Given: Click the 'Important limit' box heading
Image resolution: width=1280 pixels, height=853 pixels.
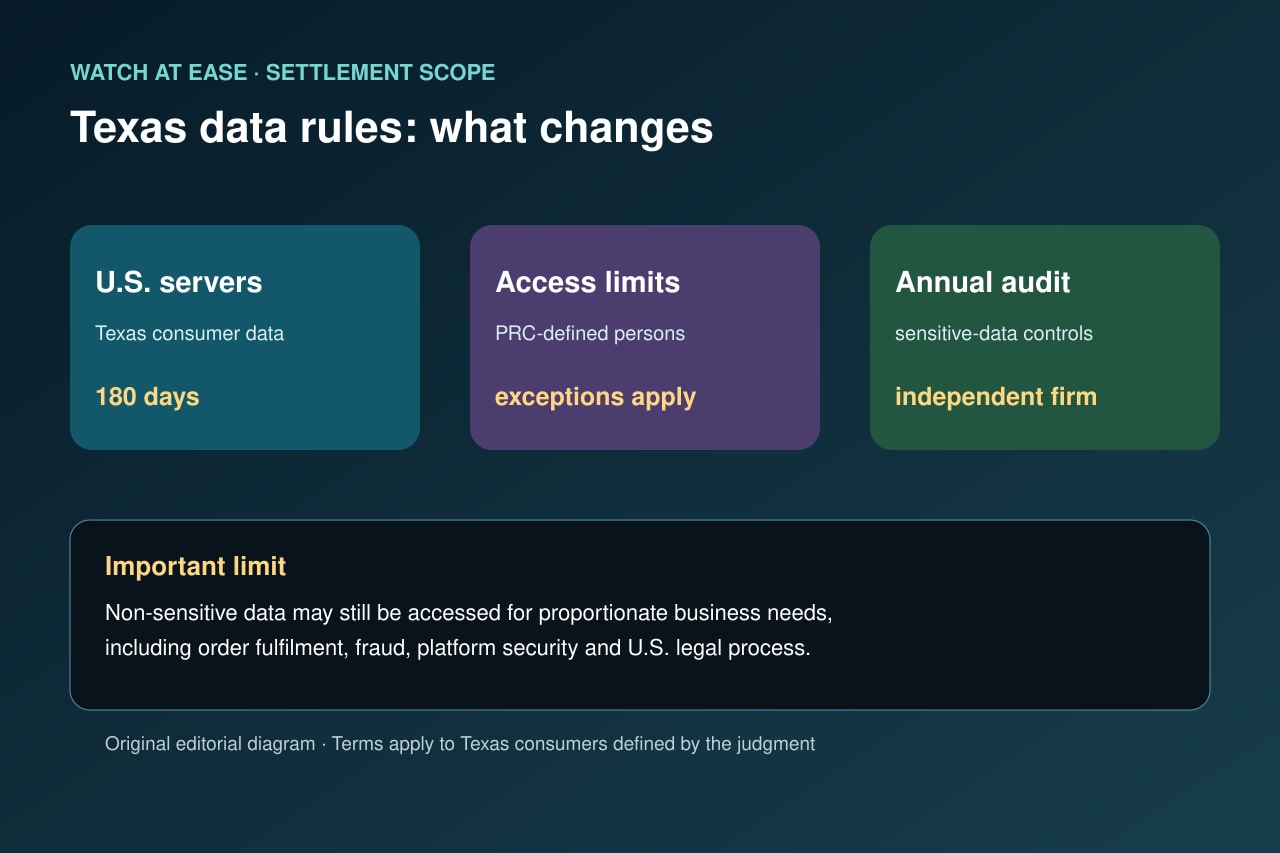Looking at the screenshot, I should (196, 566).
